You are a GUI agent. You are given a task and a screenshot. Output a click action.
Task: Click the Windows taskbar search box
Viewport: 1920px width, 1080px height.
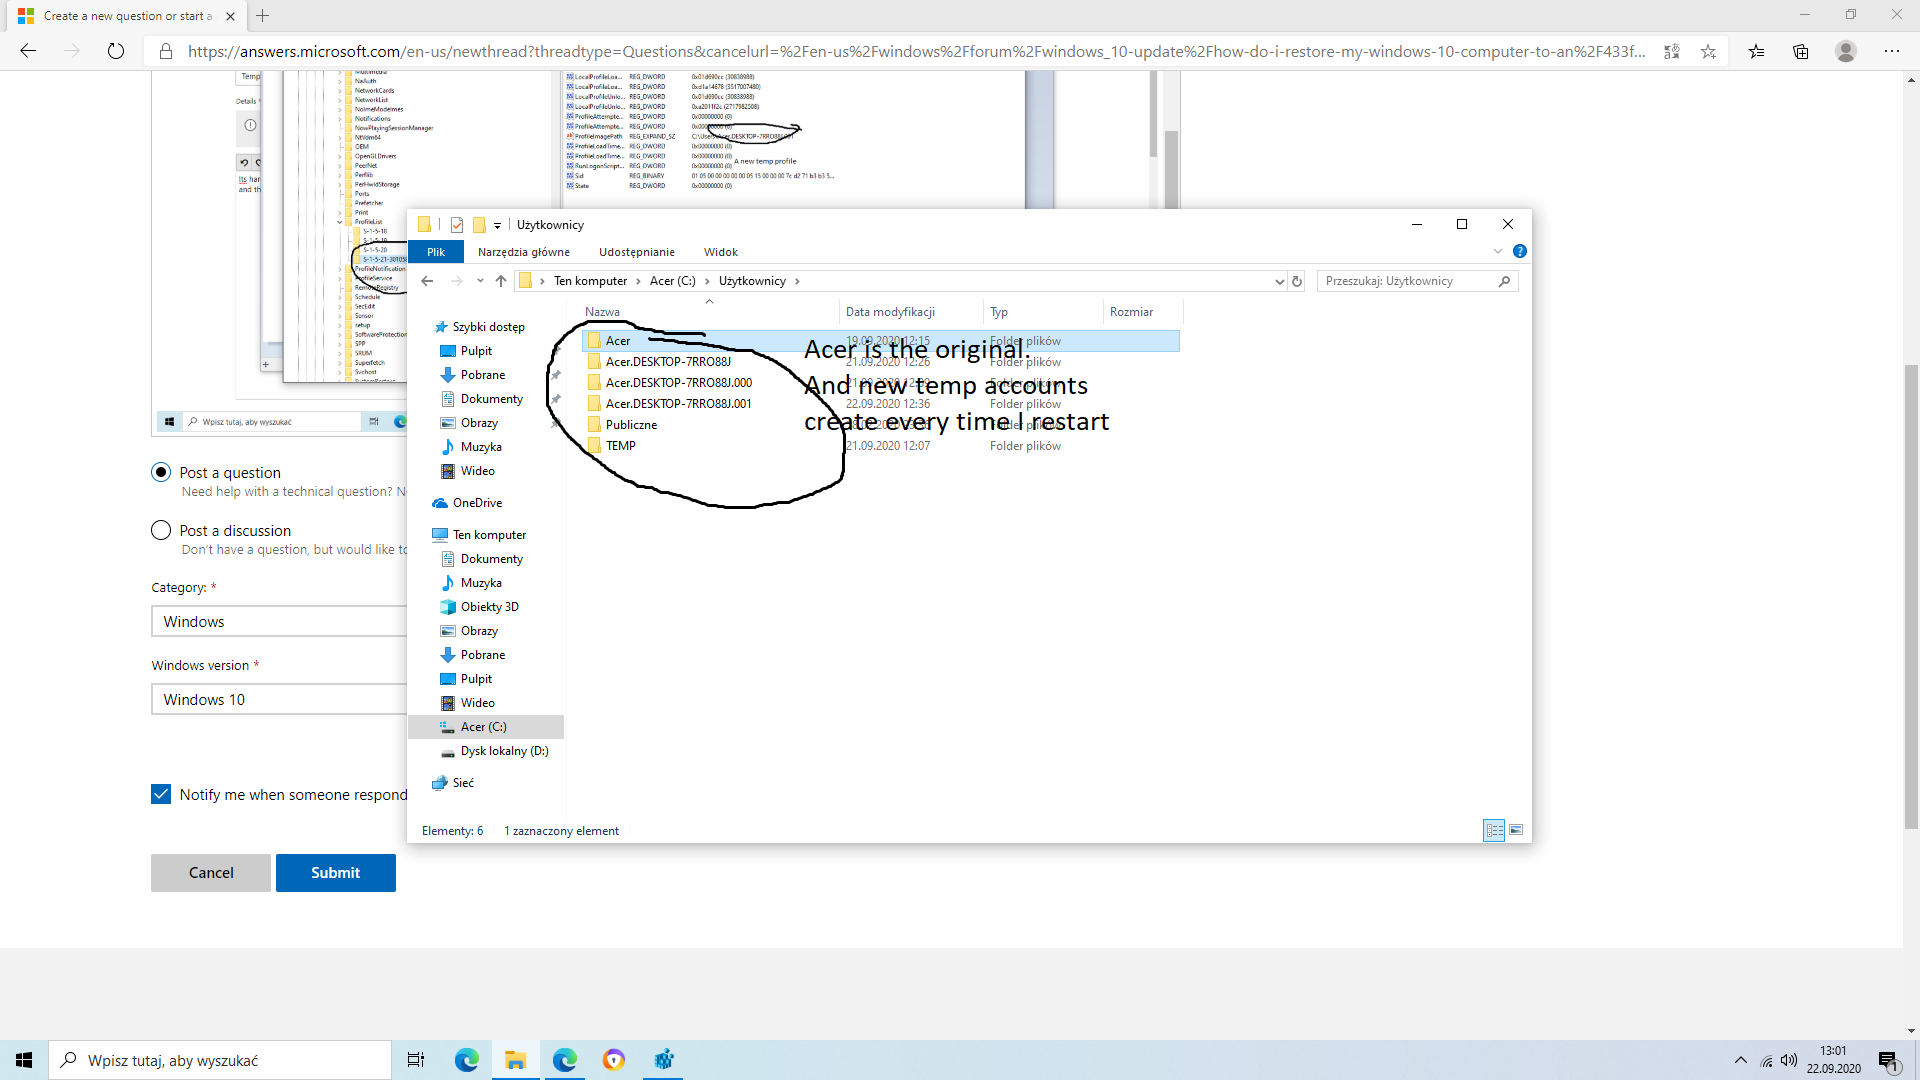pyautogui.click(x=220, y=1060)
